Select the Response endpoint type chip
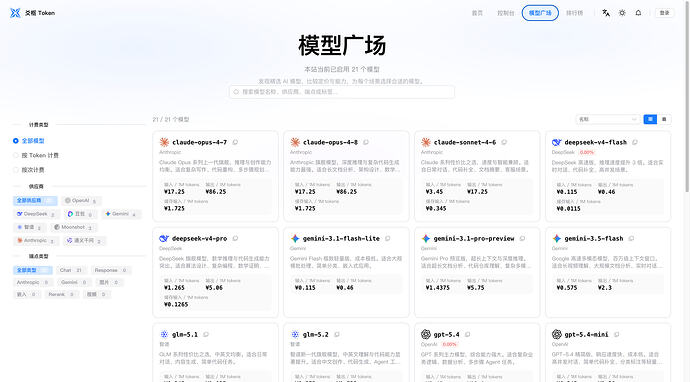Image resolution: width=690 pixels, height=382 pixels. coord(110,270)
